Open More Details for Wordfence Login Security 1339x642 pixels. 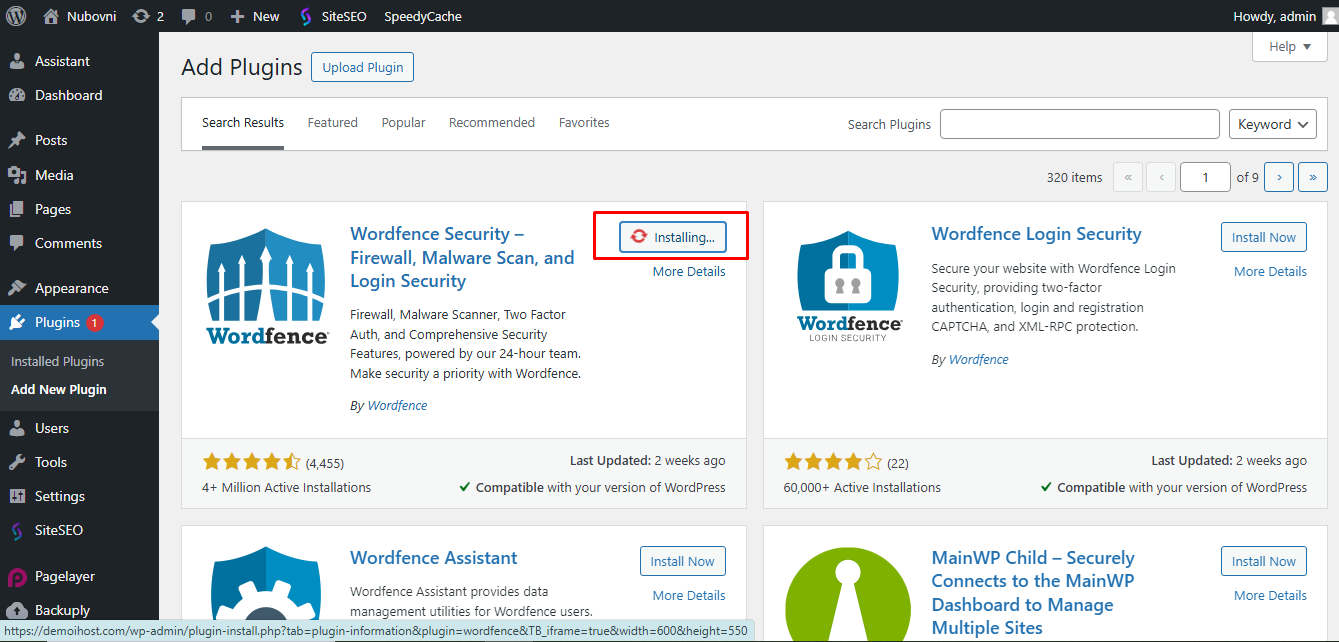(x=1270, y=271)
